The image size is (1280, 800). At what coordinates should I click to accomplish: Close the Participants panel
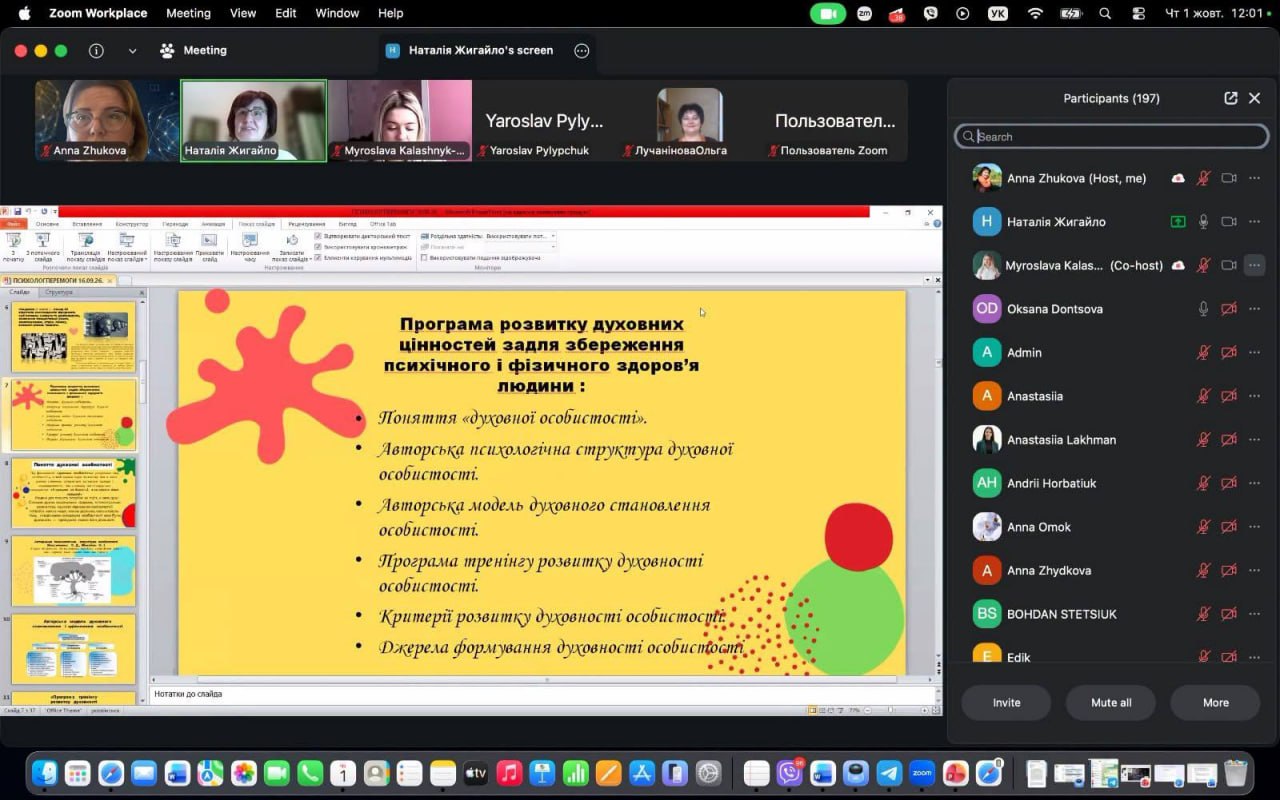[x=1254, y=98]
